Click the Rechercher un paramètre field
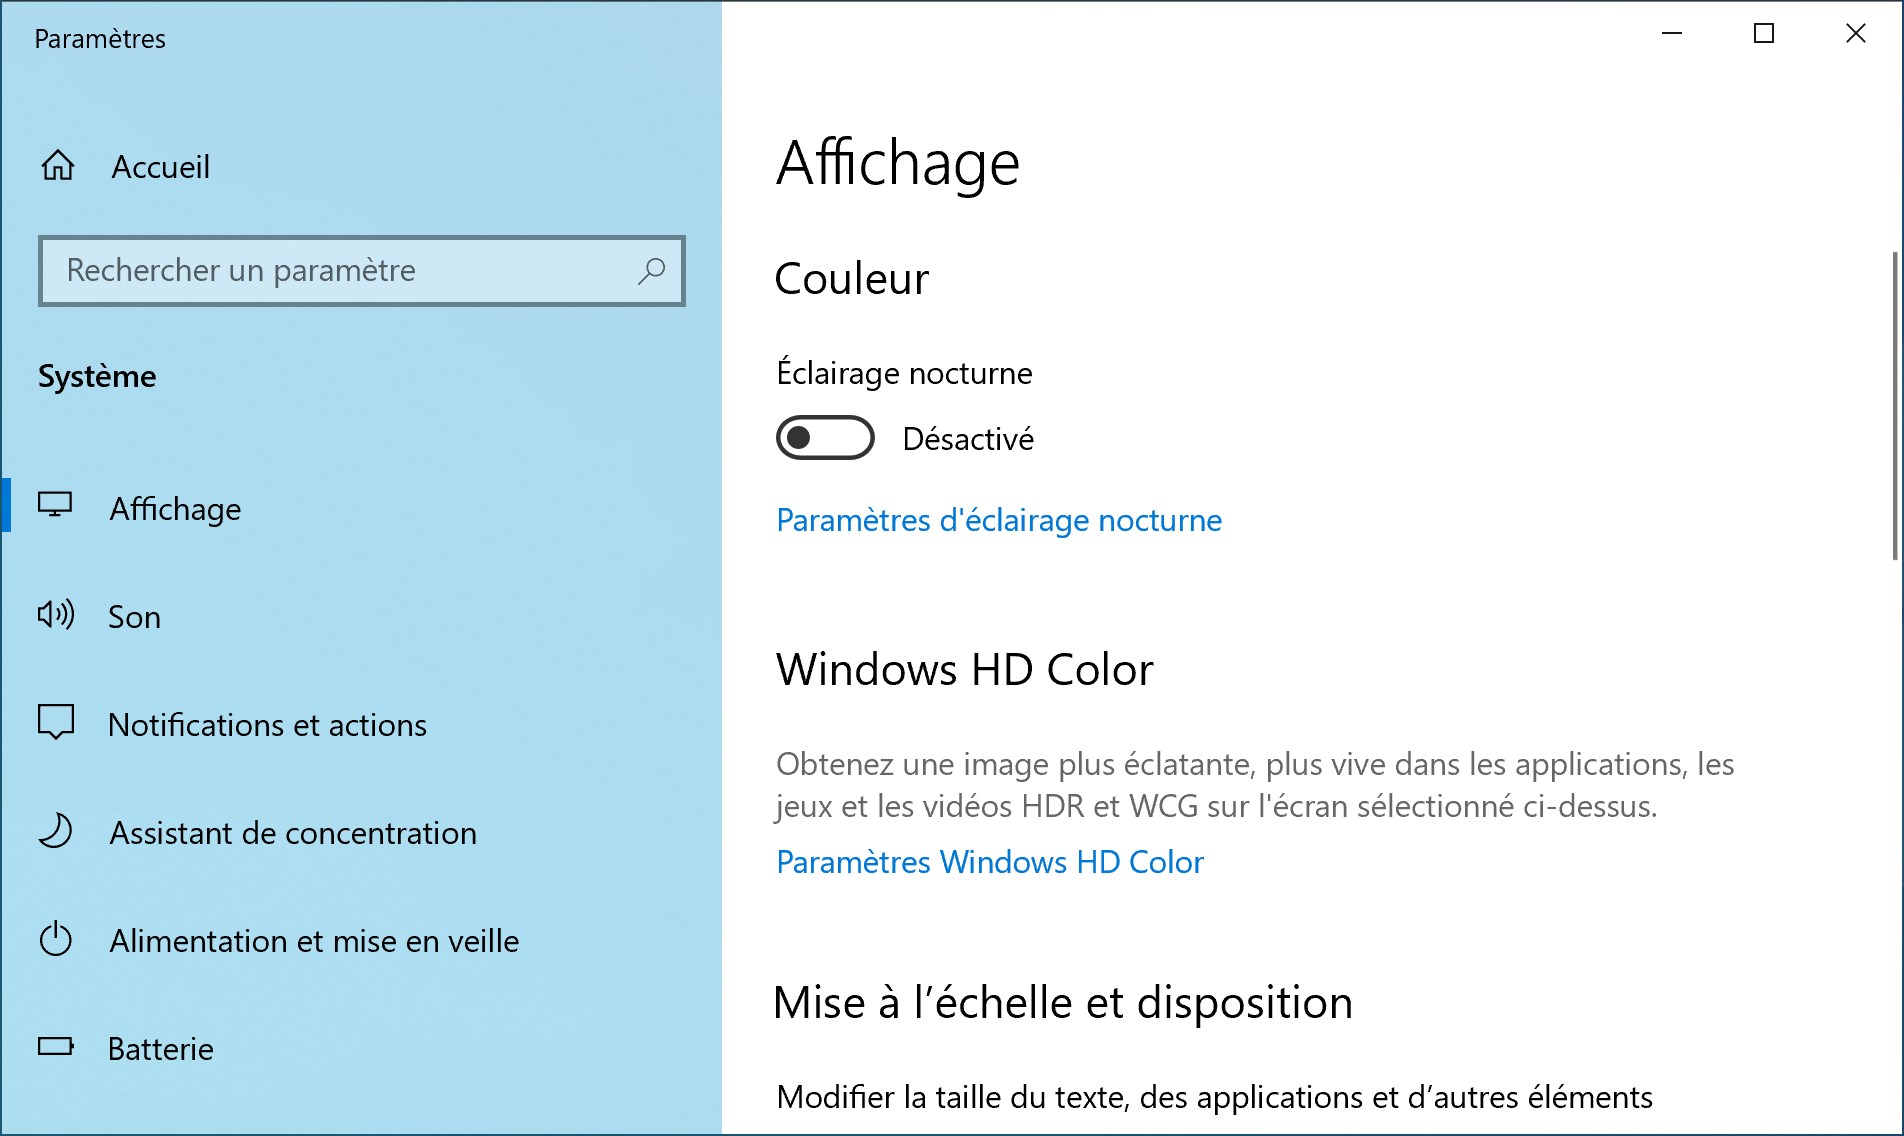Screen dimensions: 1904x1136 tap(361, 270)
